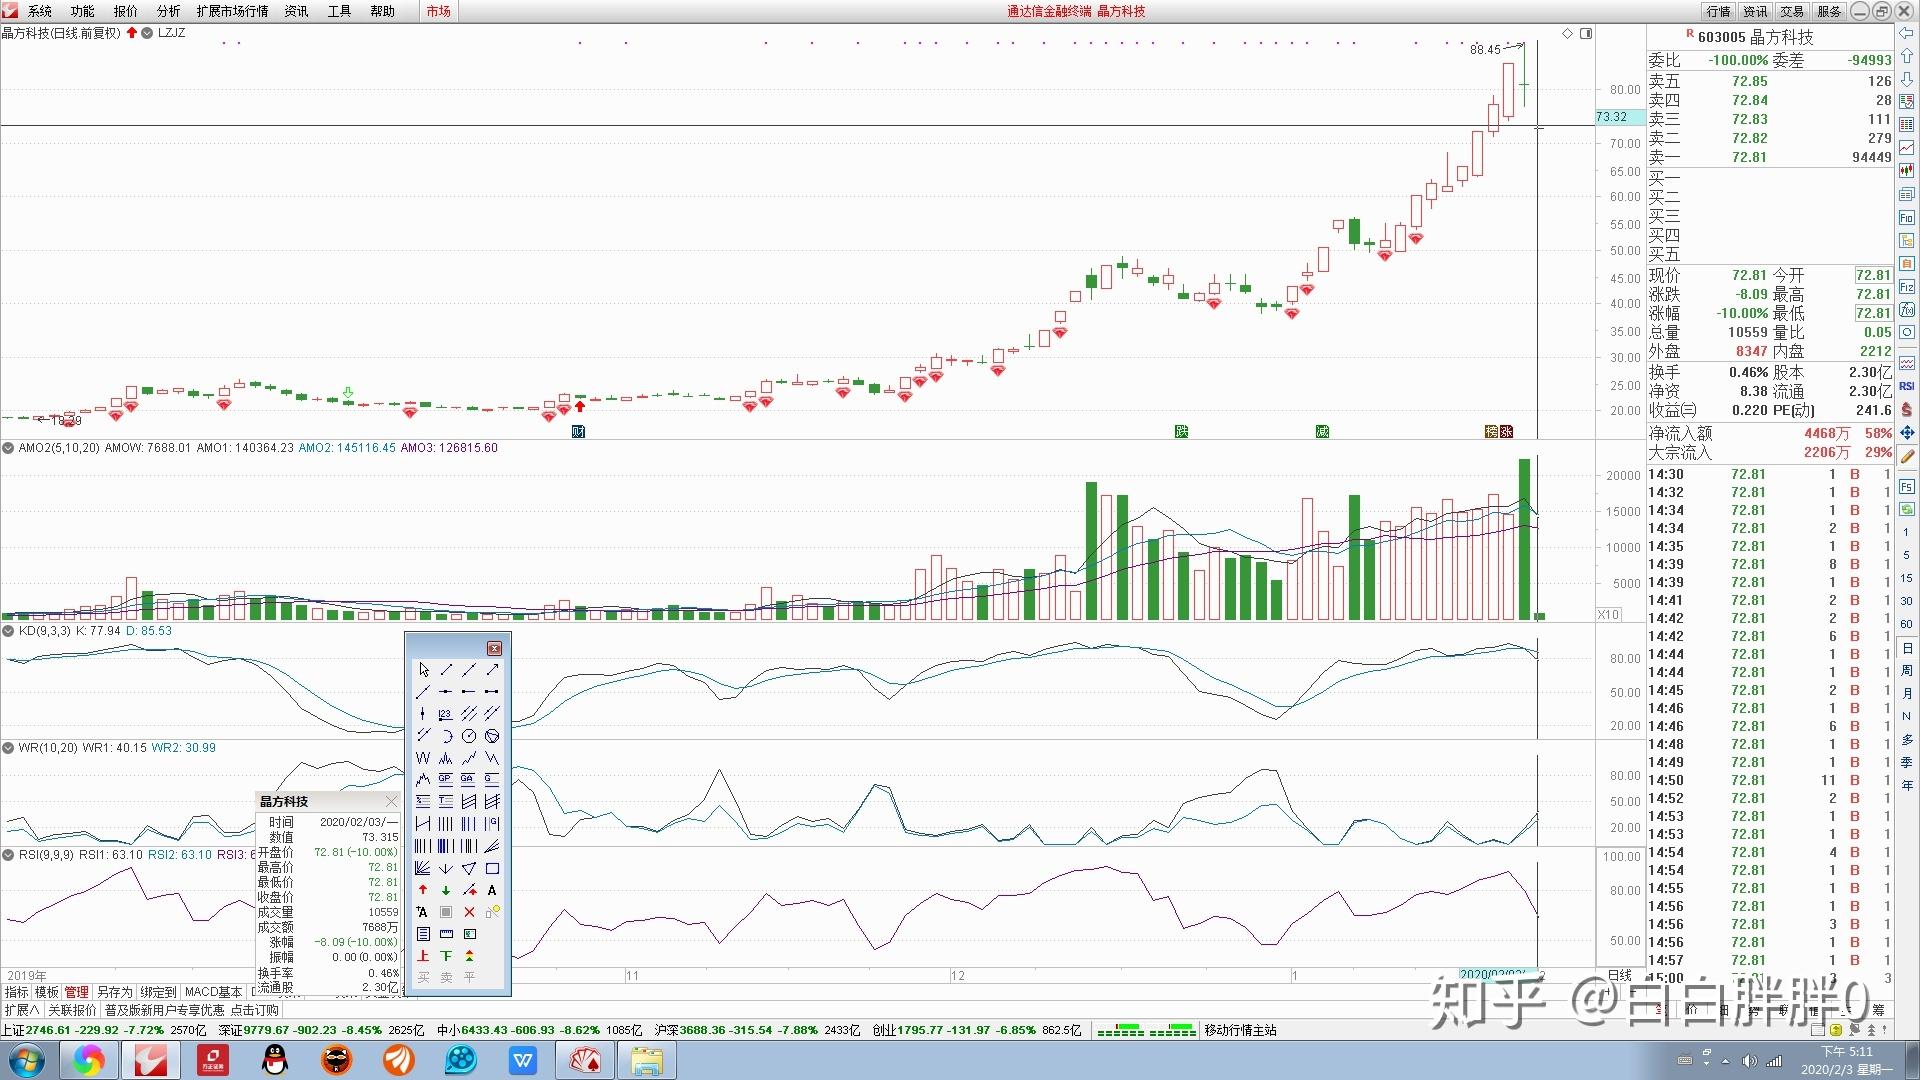Click the dollar sign sidebar icon
This screenshot has height=1080, width=1920.
pyautogui.click(x=1907, y=409)
